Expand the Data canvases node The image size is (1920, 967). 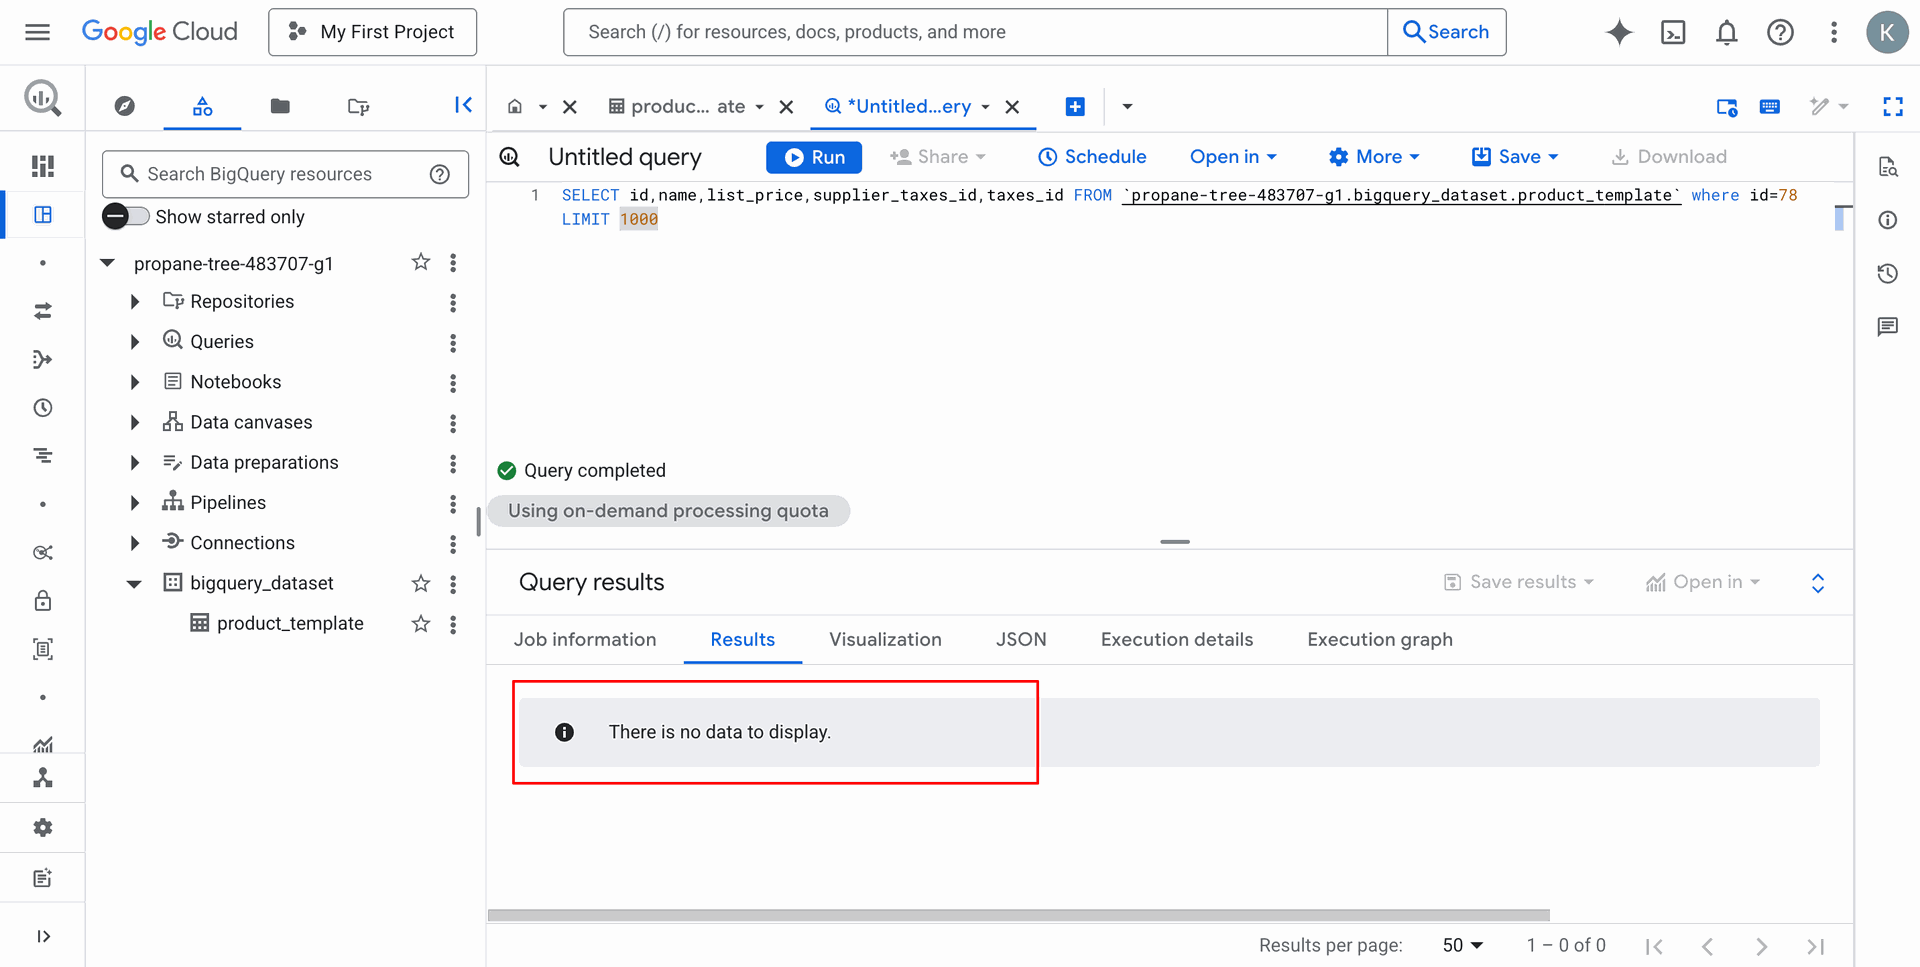135,423
